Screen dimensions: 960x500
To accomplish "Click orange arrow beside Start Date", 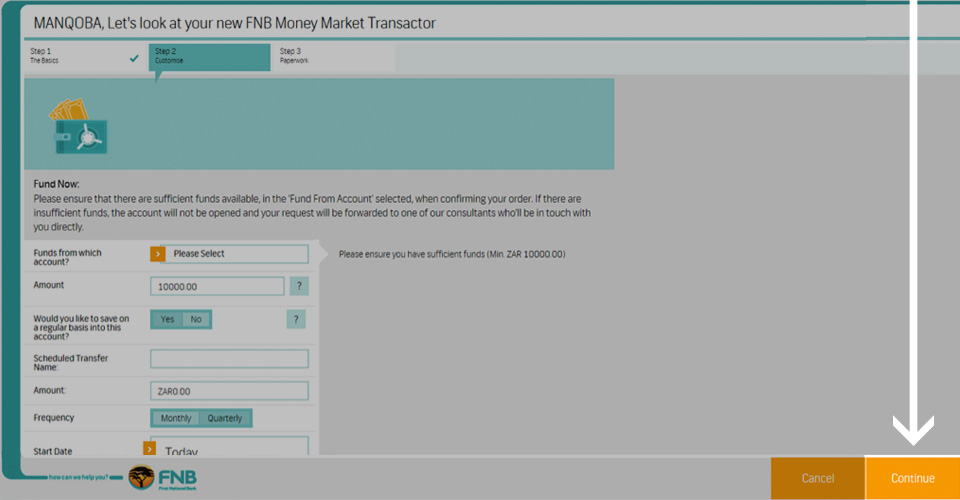I will pyautogui.click(x=149, y=449).
